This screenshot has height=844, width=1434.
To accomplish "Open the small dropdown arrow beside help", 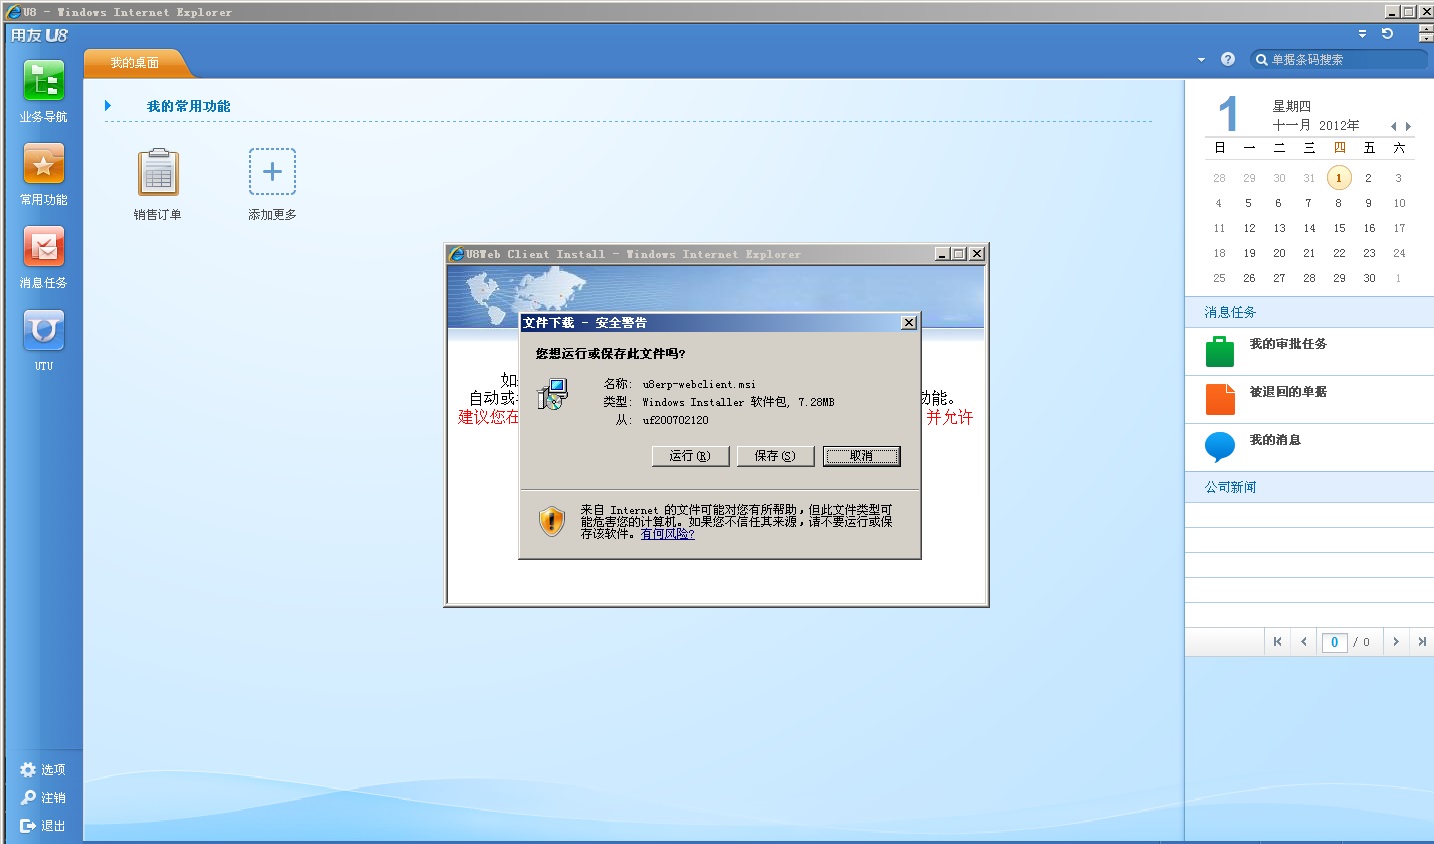I will 1201,60.
